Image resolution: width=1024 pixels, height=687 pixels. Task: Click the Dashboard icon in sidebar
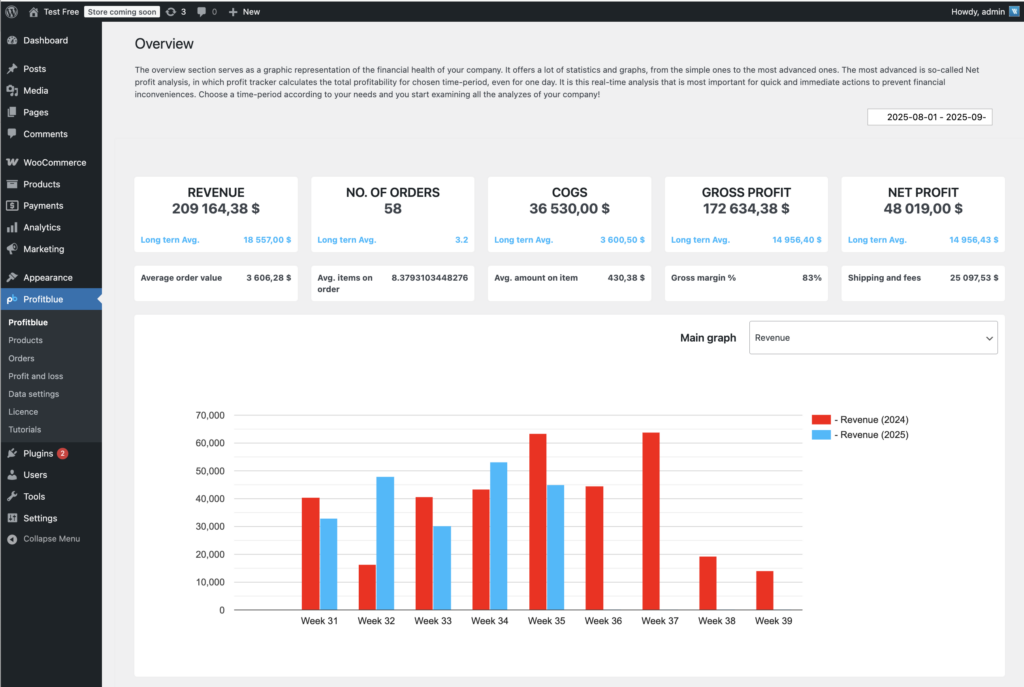[12, 41]
